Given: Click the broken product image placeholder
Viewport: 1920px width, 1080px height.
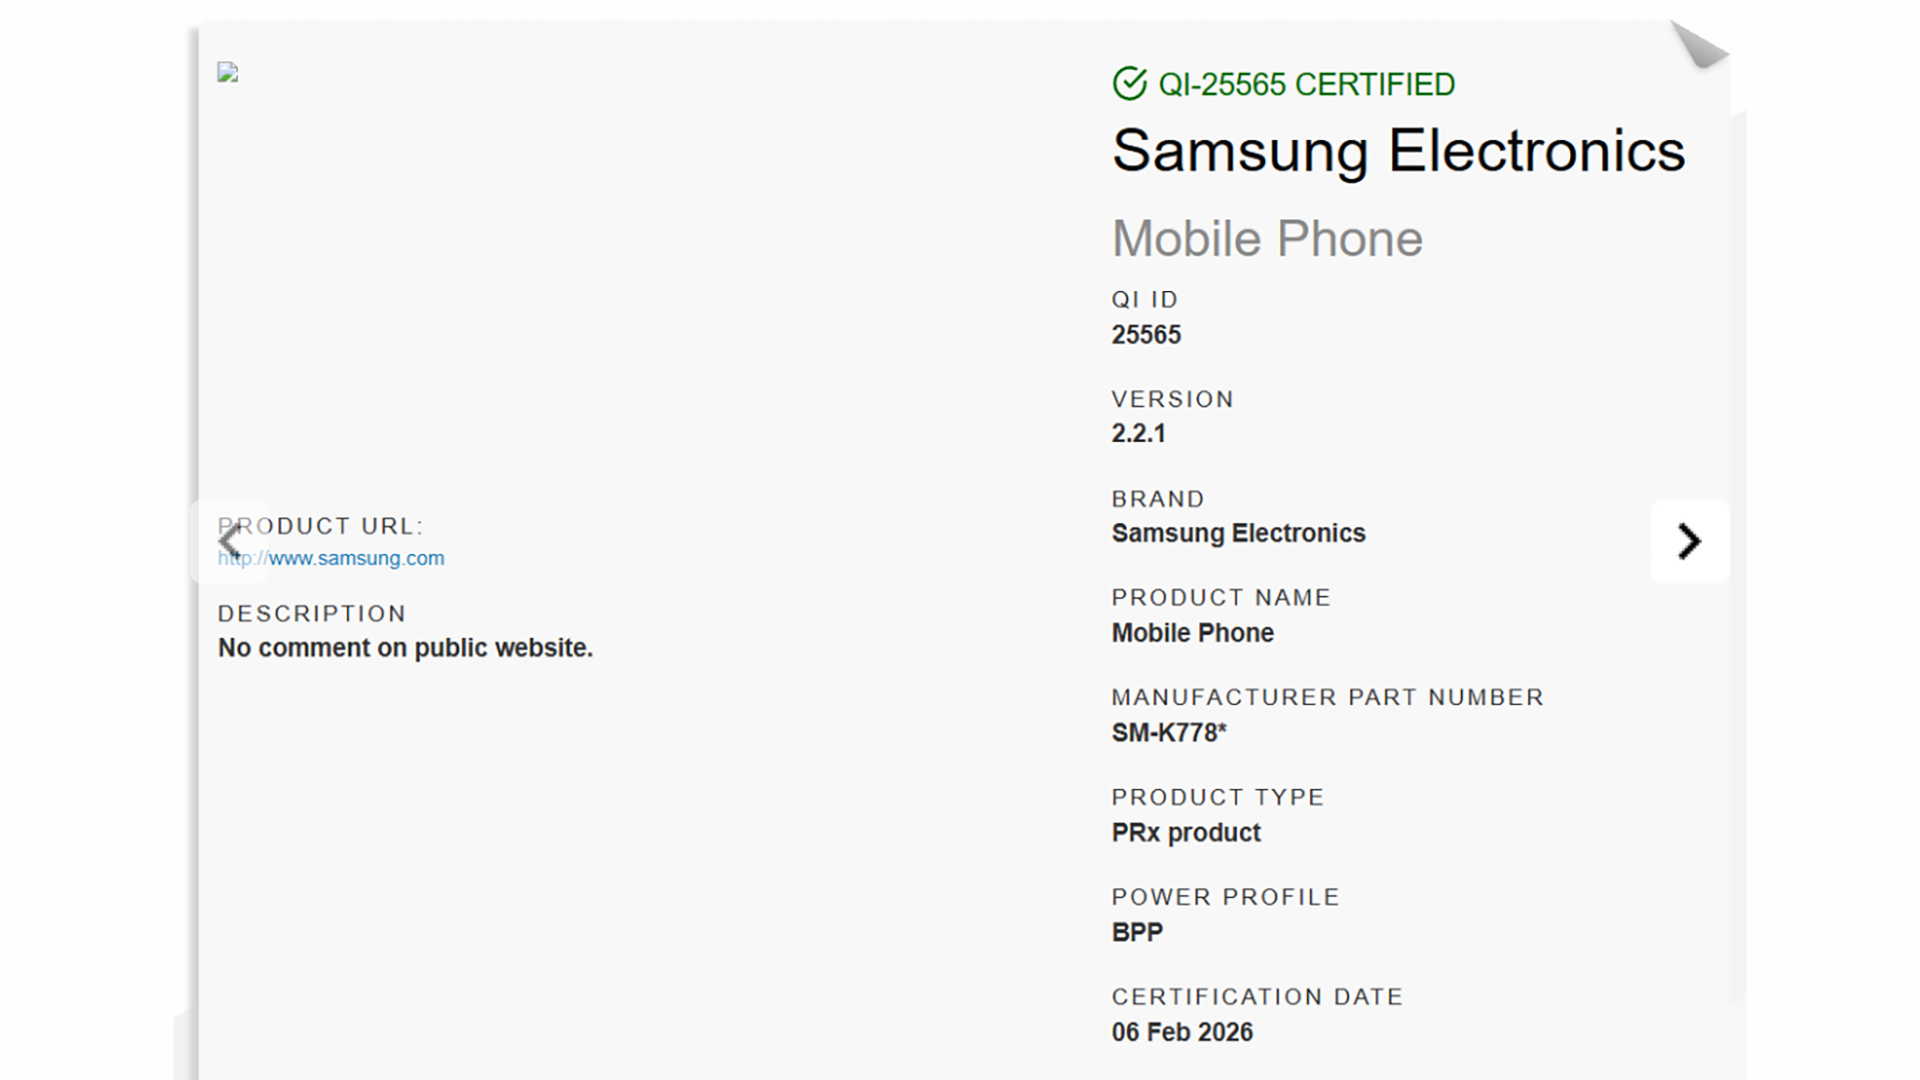Looking at the screenshot, I should (x=228, y=72).
